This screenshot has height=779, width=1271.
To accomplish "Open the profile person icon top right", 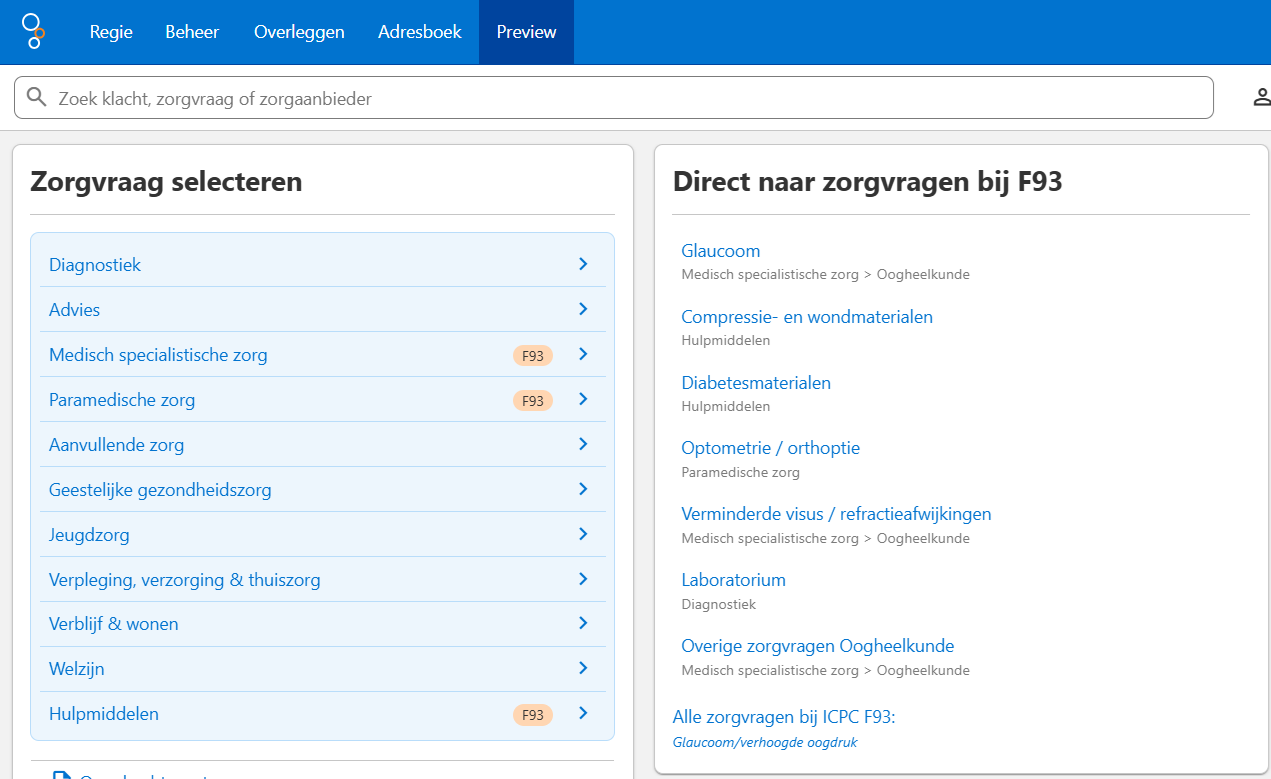I will click(1261, 97).
